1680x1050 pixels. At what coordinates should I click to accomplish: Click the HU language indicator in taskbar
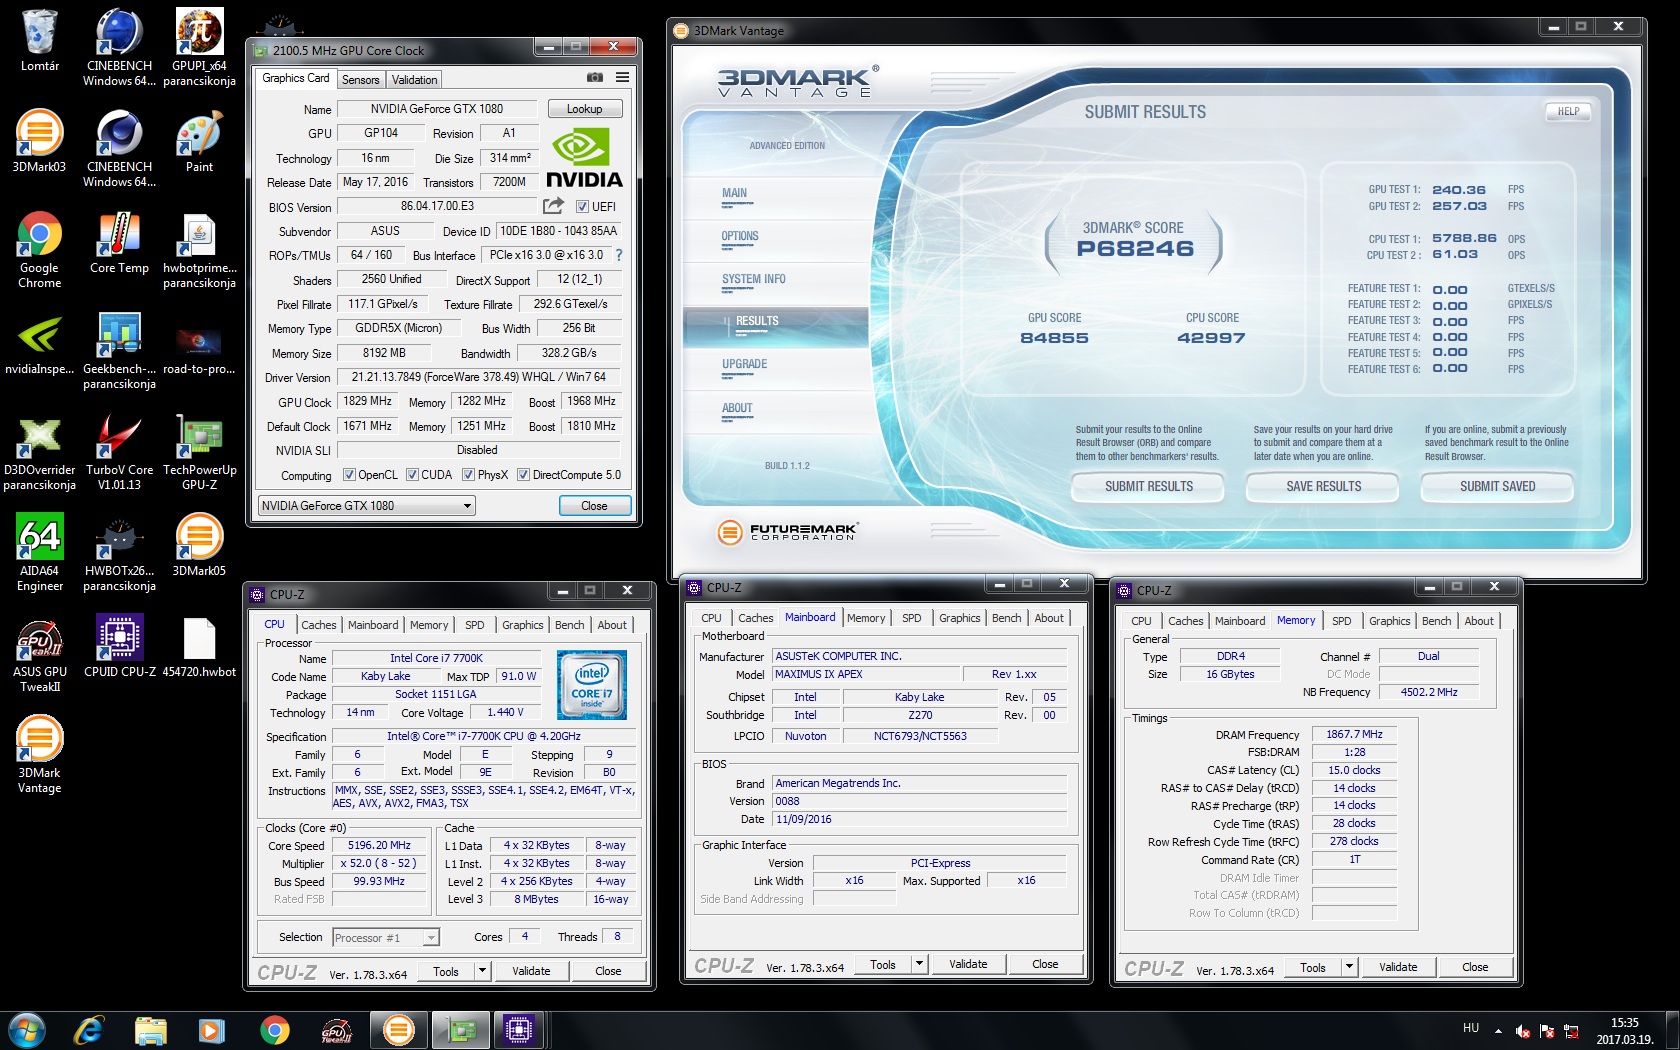point(1470,1028)
